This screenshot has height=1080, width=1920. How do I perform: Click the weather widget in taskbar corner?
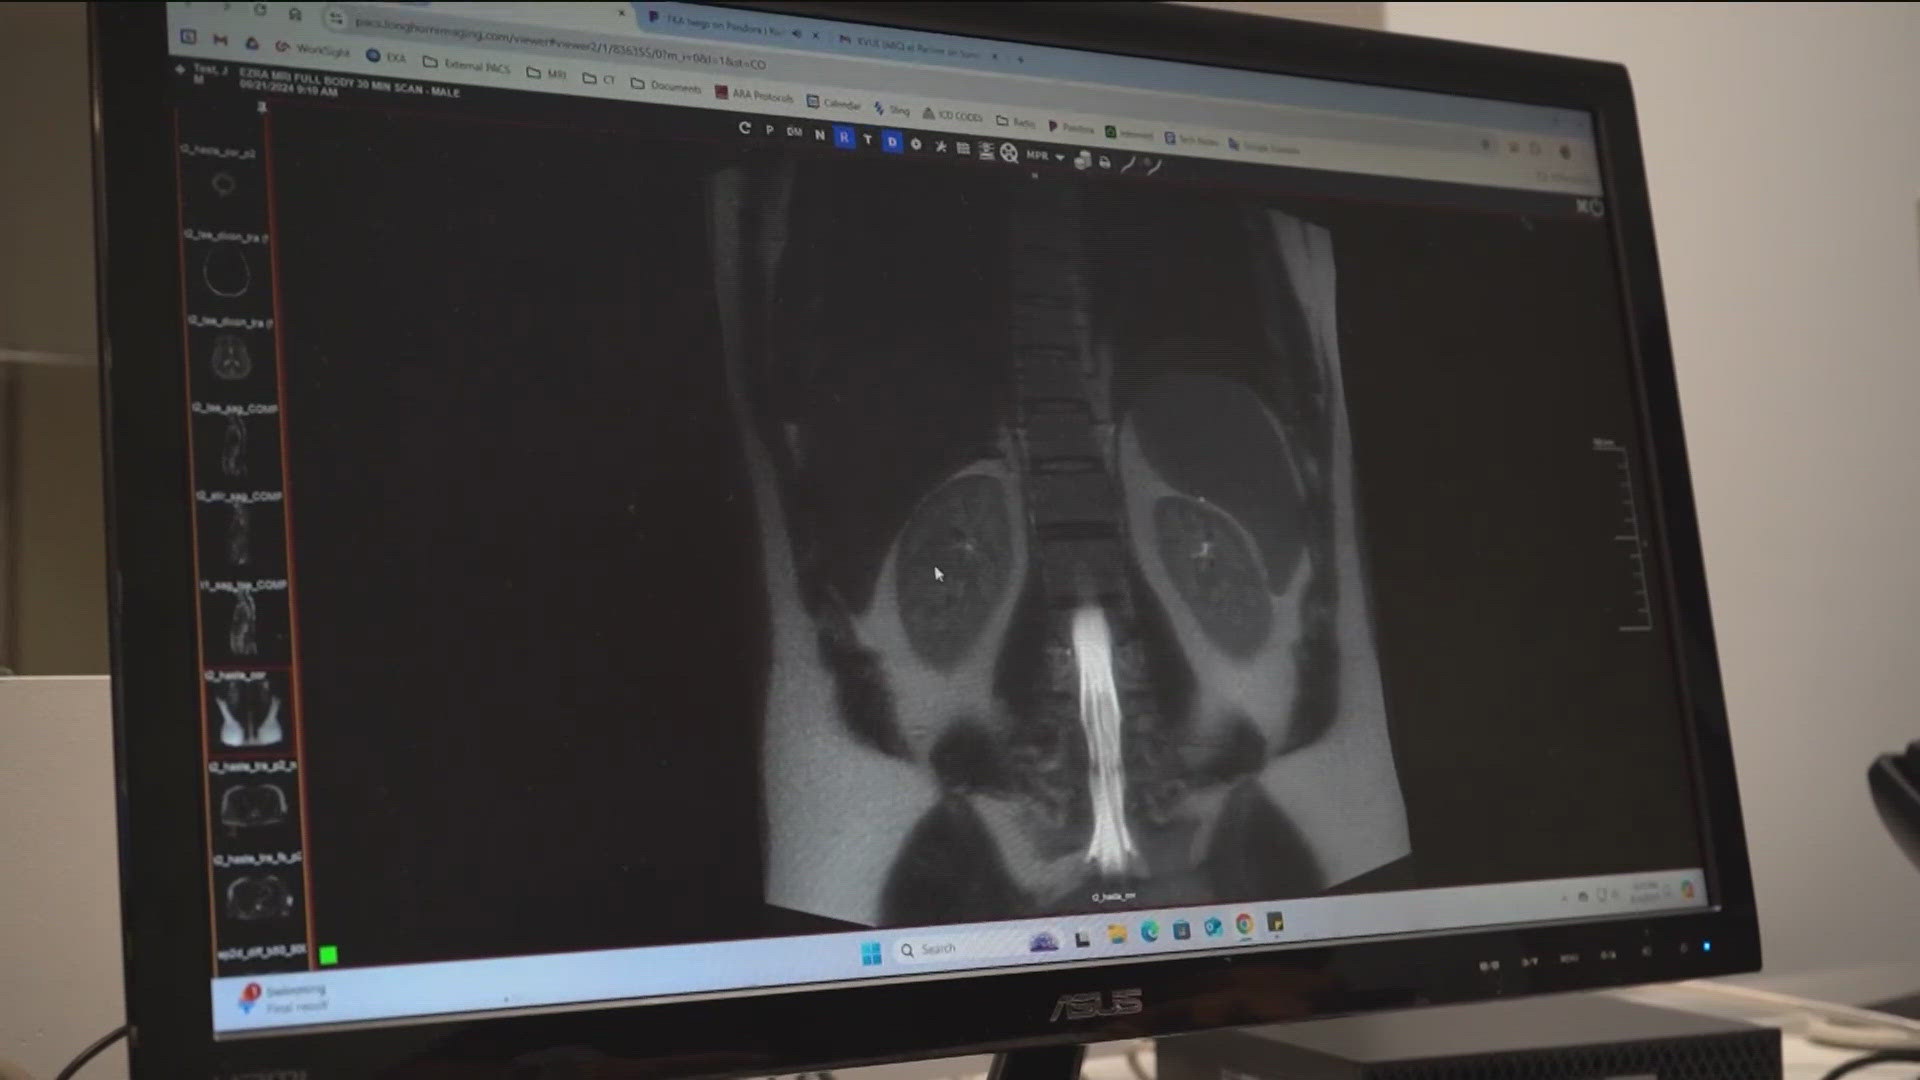281,997
